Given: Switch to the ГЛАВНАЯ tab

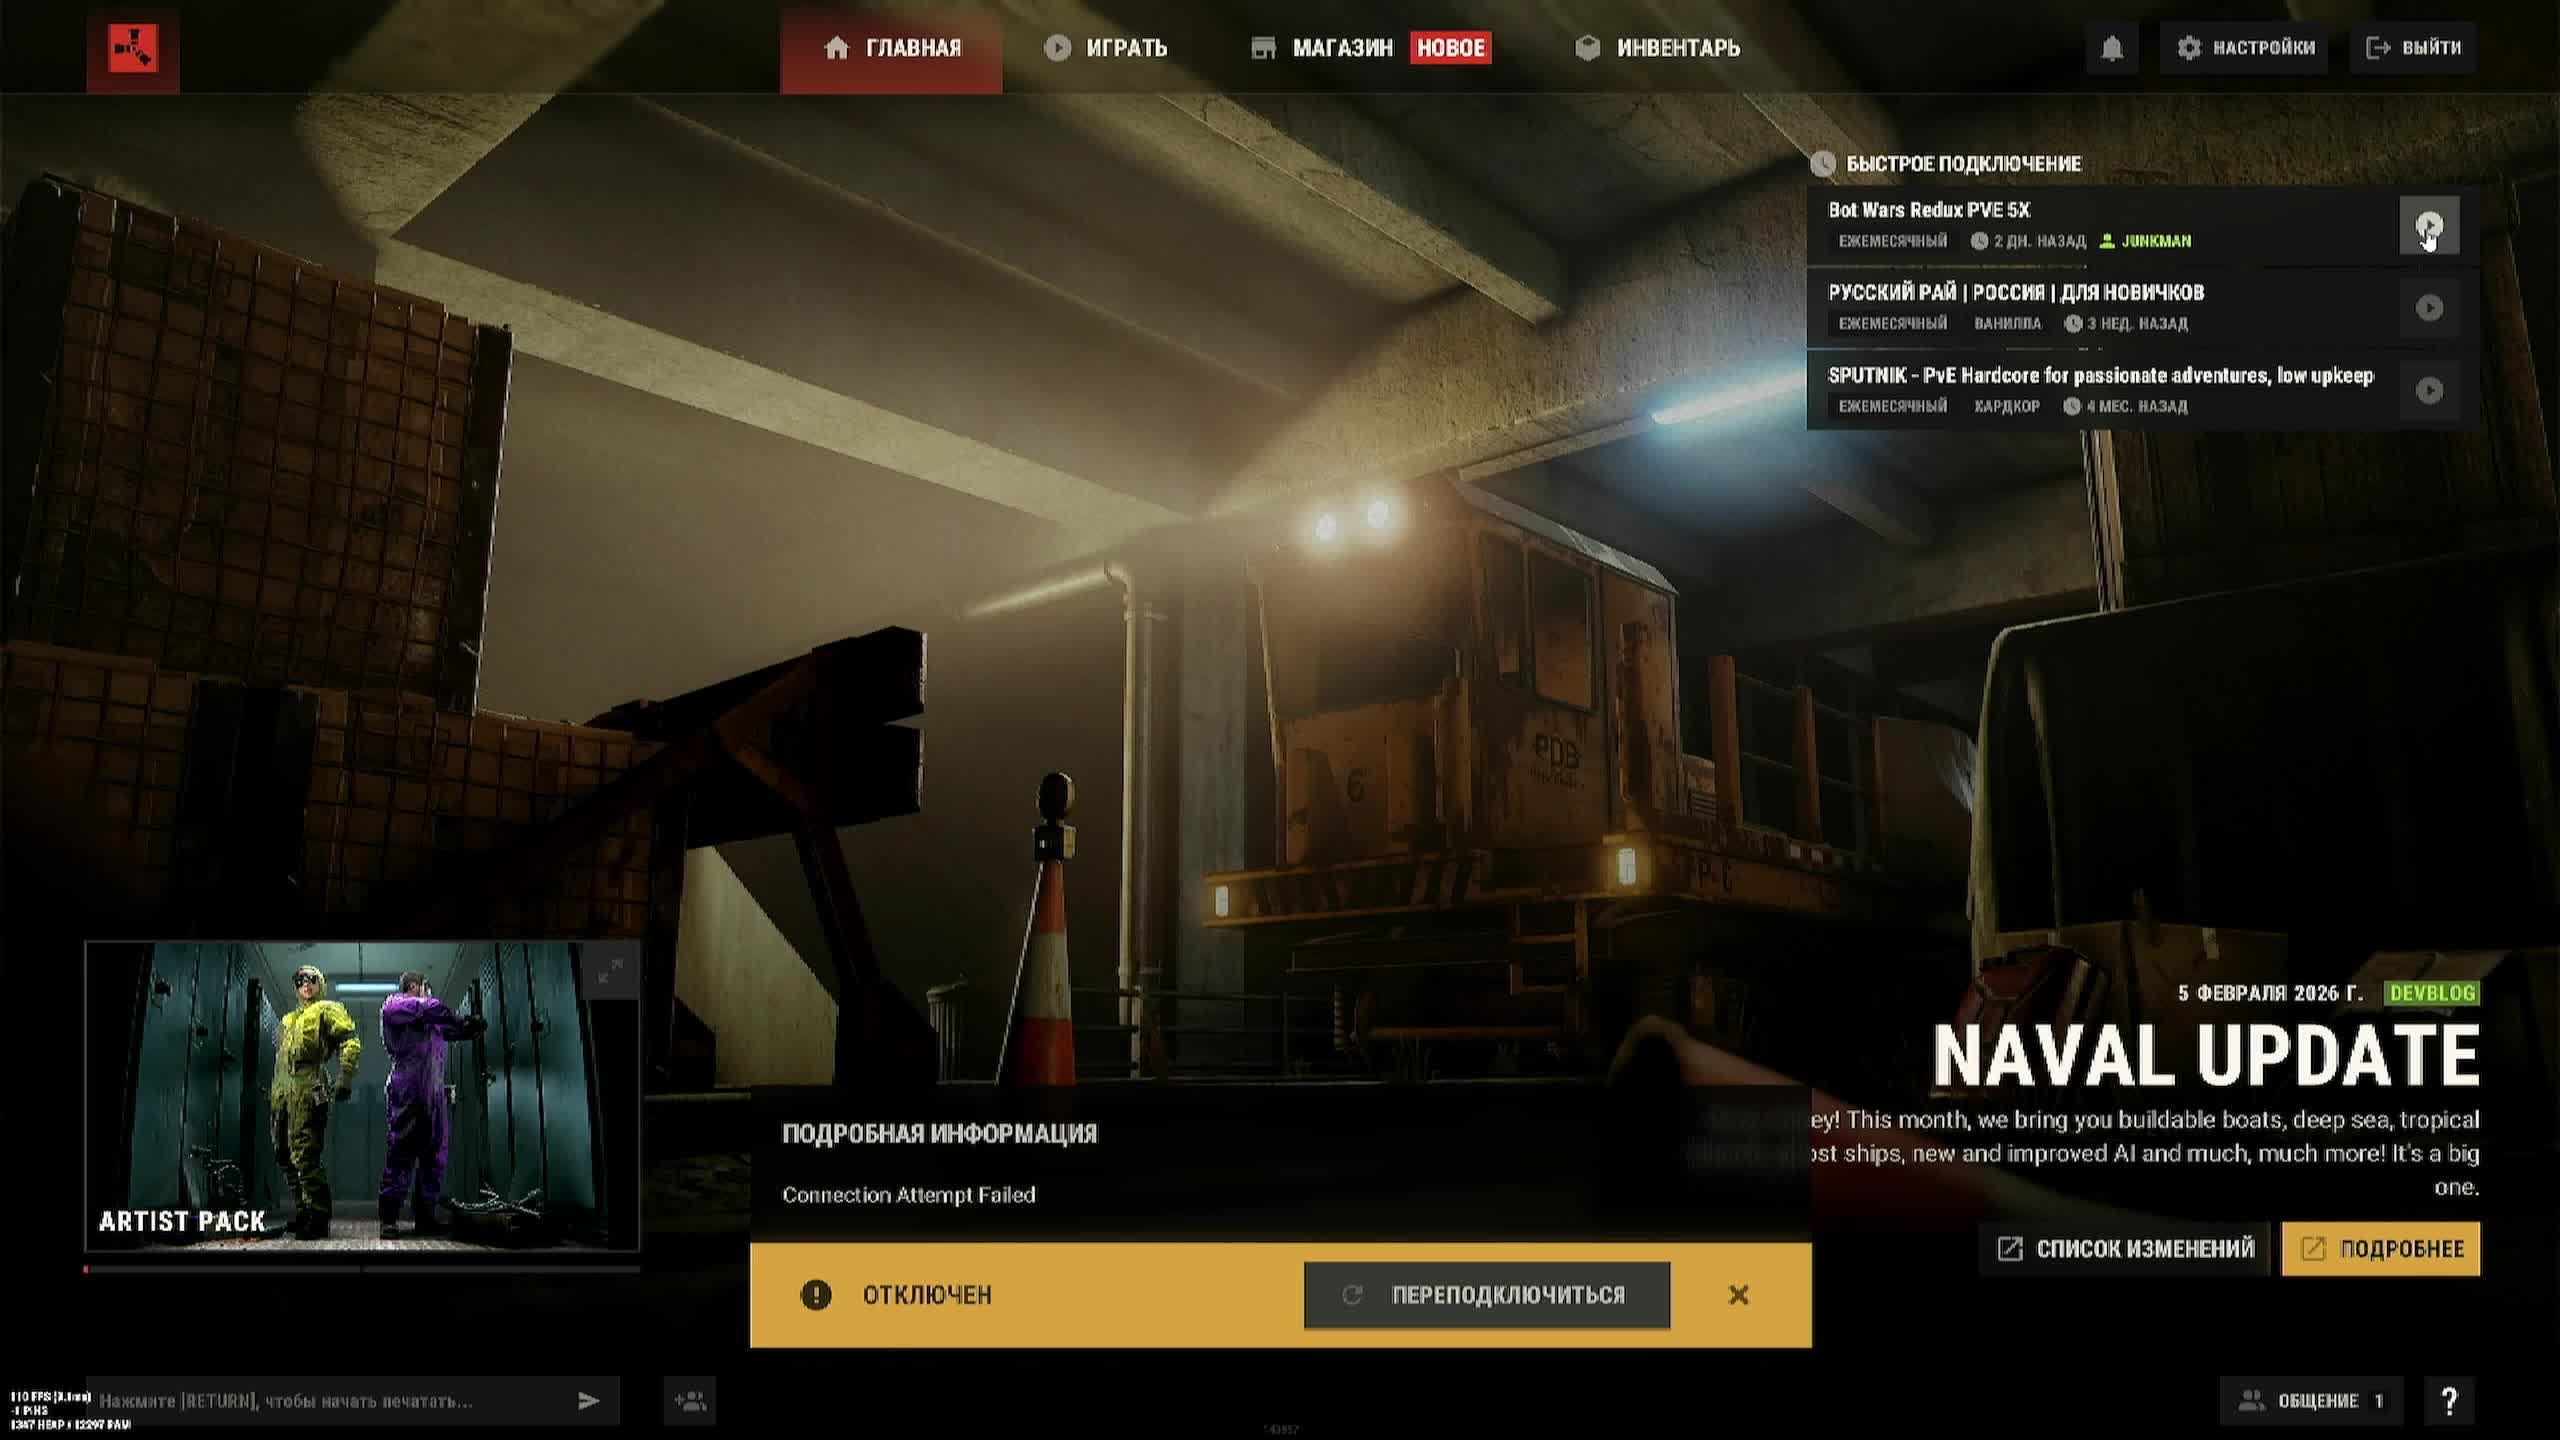Looking at the screenshot, I should [891, 48].
